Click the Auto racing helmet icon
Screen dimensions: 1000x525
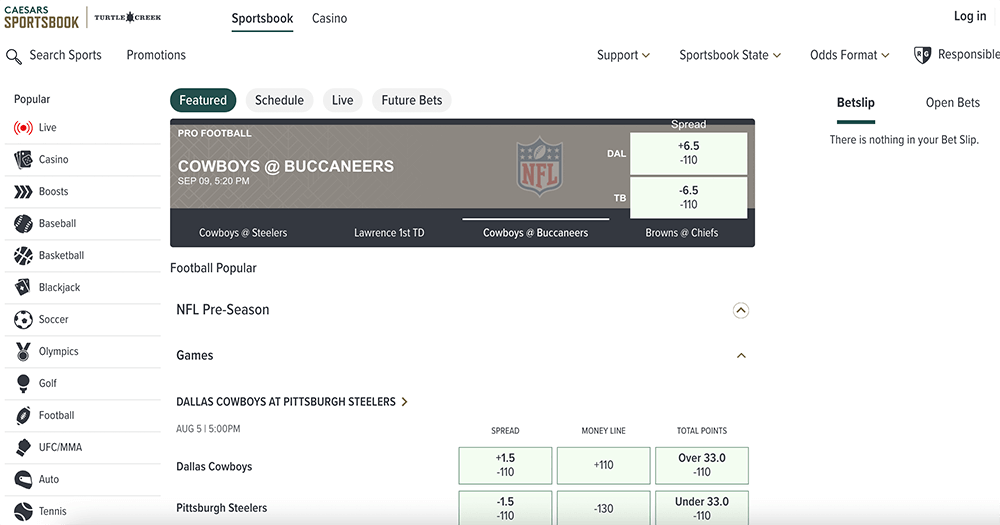[x=23, y=479]
